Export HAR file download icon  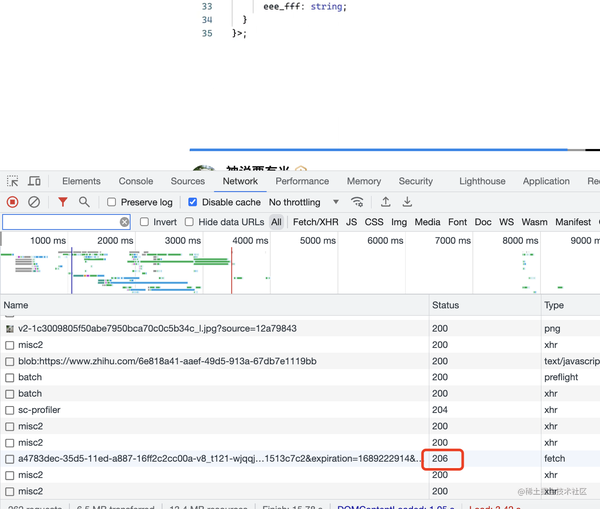(407, 202)
